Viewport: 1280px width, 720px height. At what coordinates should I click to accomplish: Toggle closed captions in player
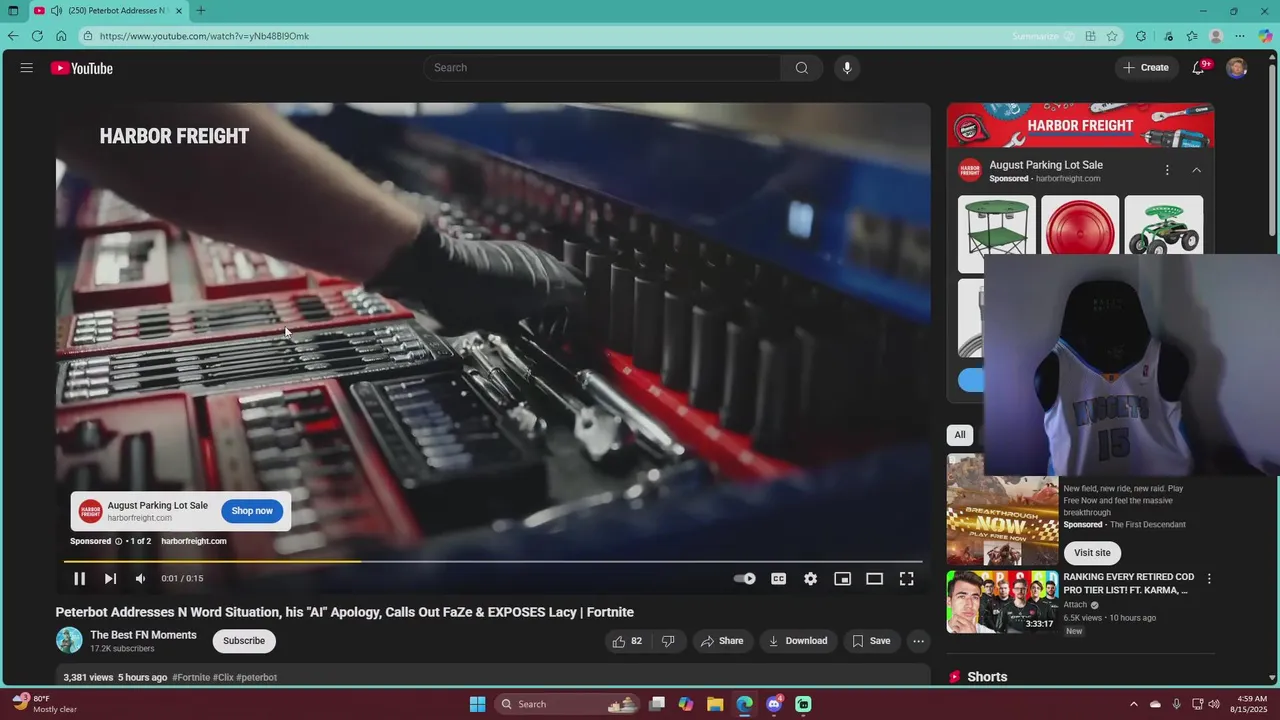[779, 579]
